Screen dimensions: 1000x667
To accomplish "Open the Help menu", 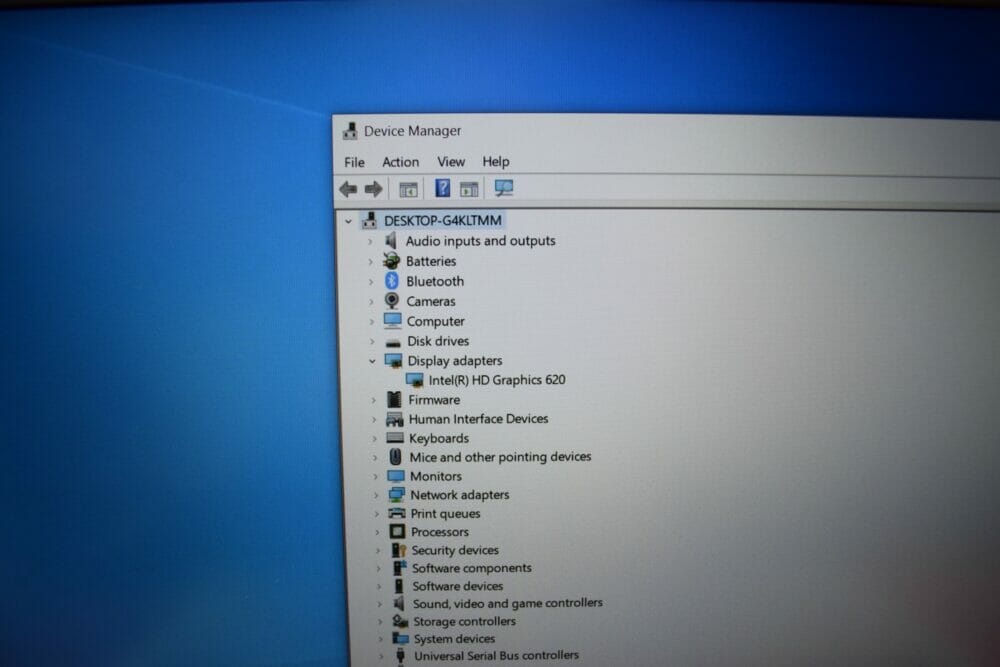I will [496, 161].
